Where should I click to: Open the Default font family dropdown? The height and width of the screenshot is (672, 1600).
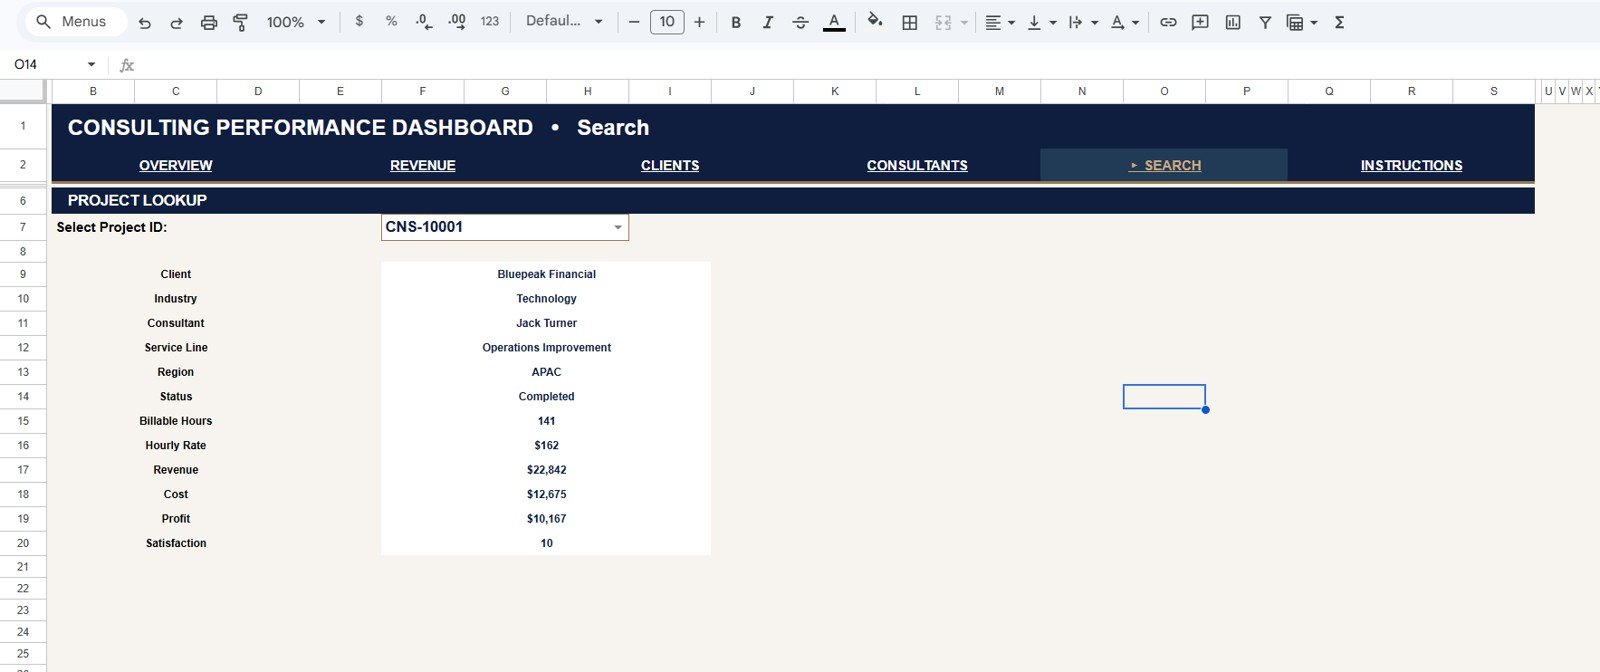[x=564, y=22]
